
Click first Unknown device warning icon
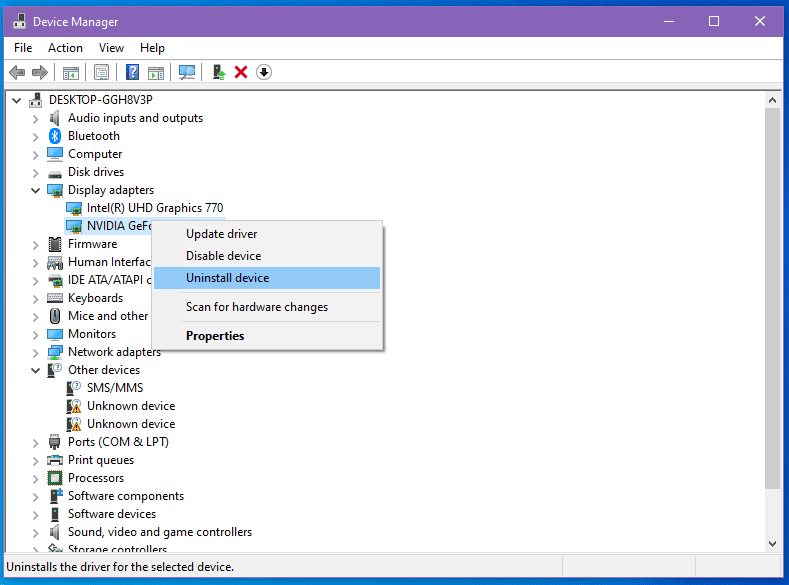pos(74,406)
